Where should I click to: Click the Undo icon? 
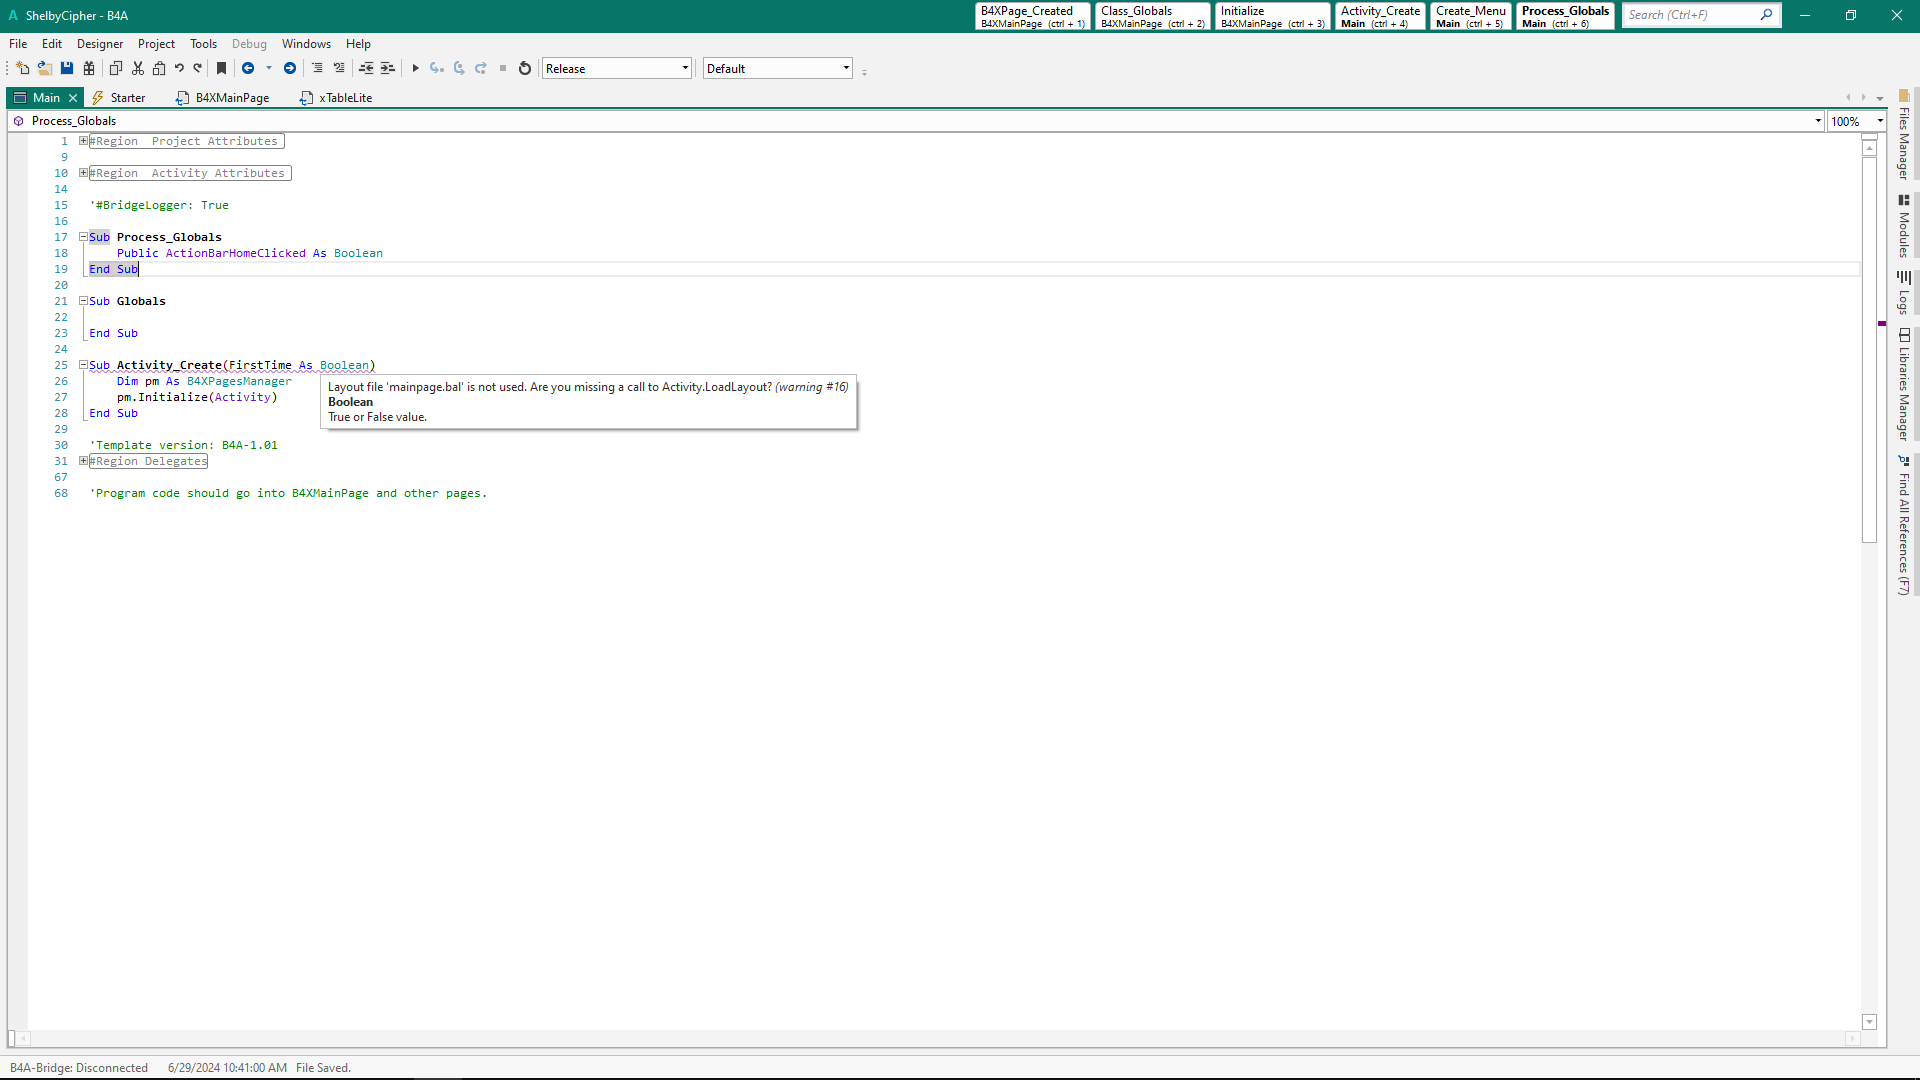[179, 69]
